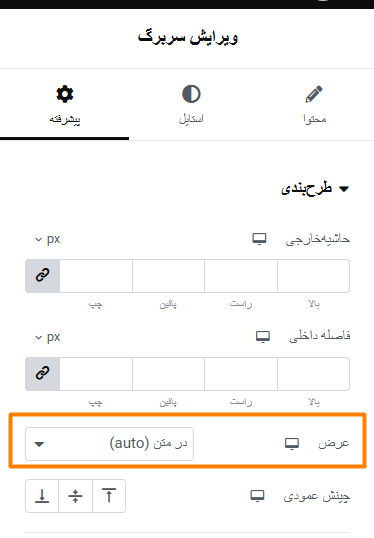Open the پیشرفته (Advanced) gear tab
The width and height of the screenshot is (374, 538).
tap(65, 105)
